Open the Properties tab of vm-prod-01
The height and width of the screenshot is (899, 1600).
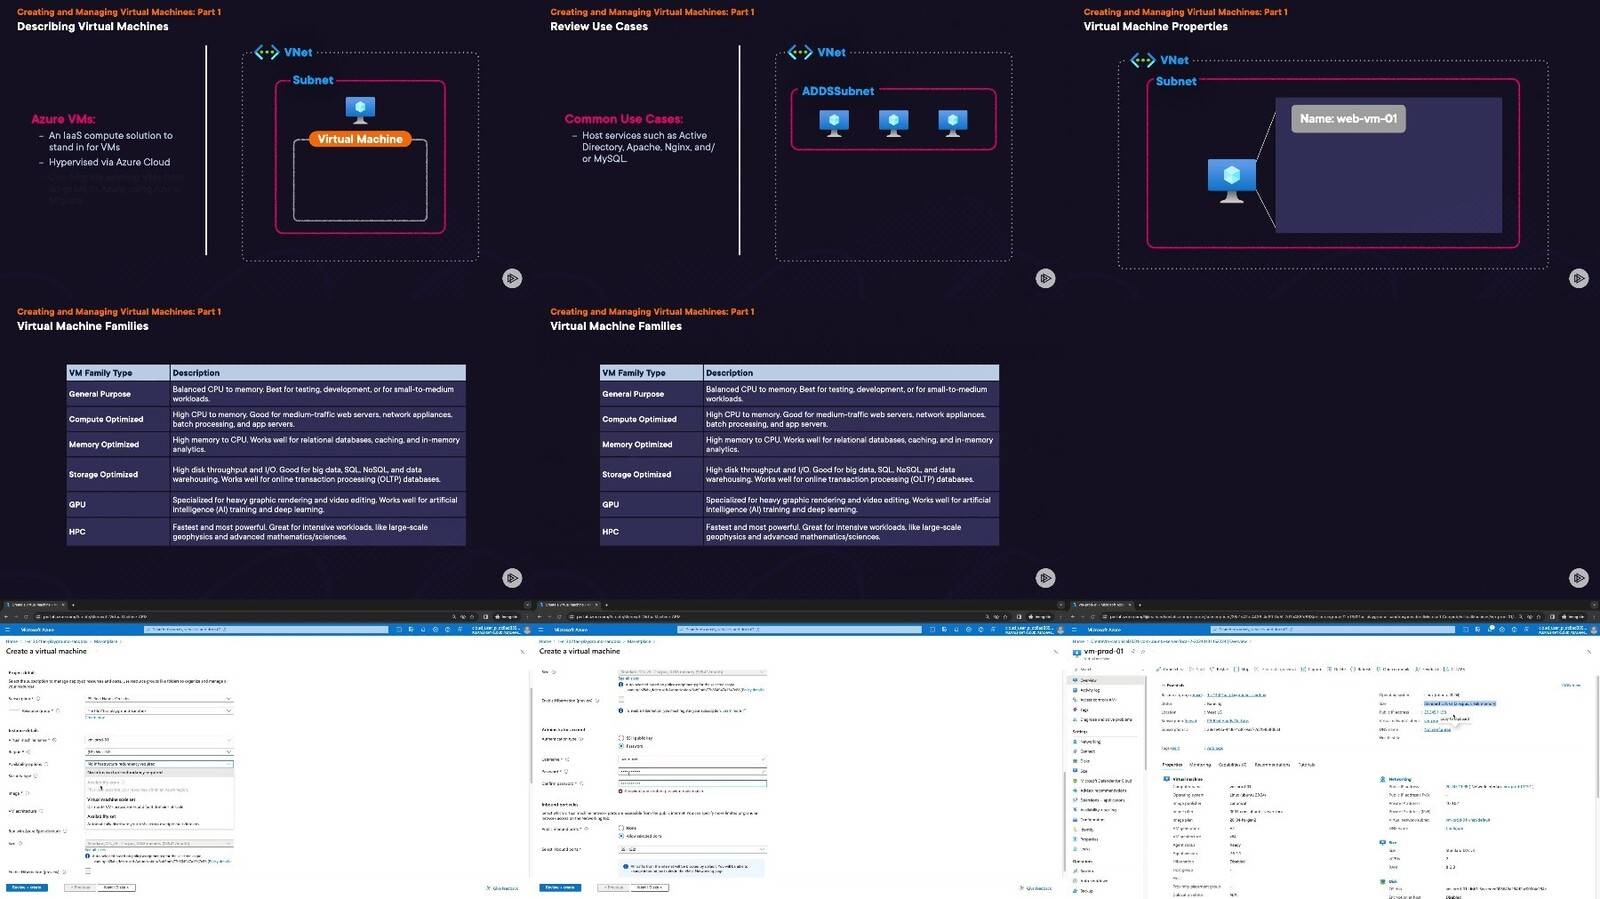tap(1172, 765)
